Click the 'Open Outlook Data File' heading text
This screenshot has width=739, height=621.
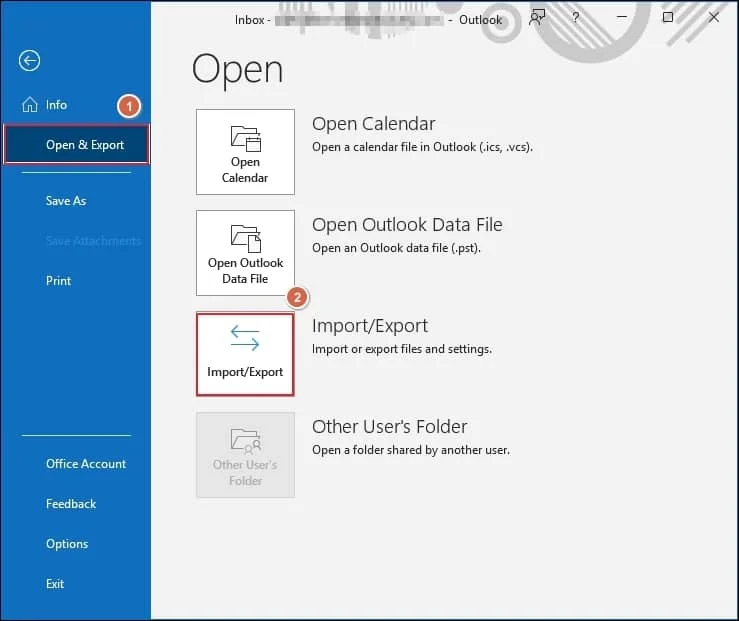(x=407, y=225)
